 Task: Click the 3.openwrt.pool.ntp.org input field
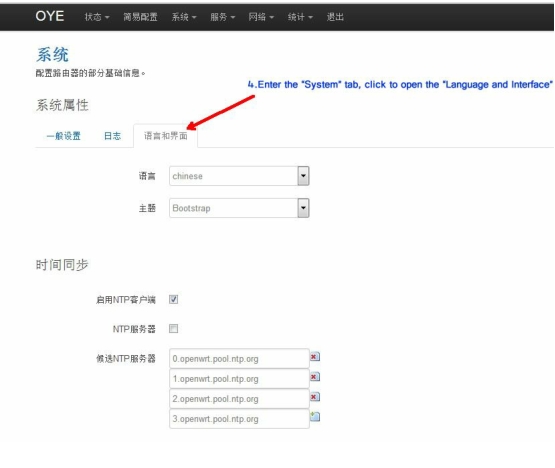click(x=239, y=419)
